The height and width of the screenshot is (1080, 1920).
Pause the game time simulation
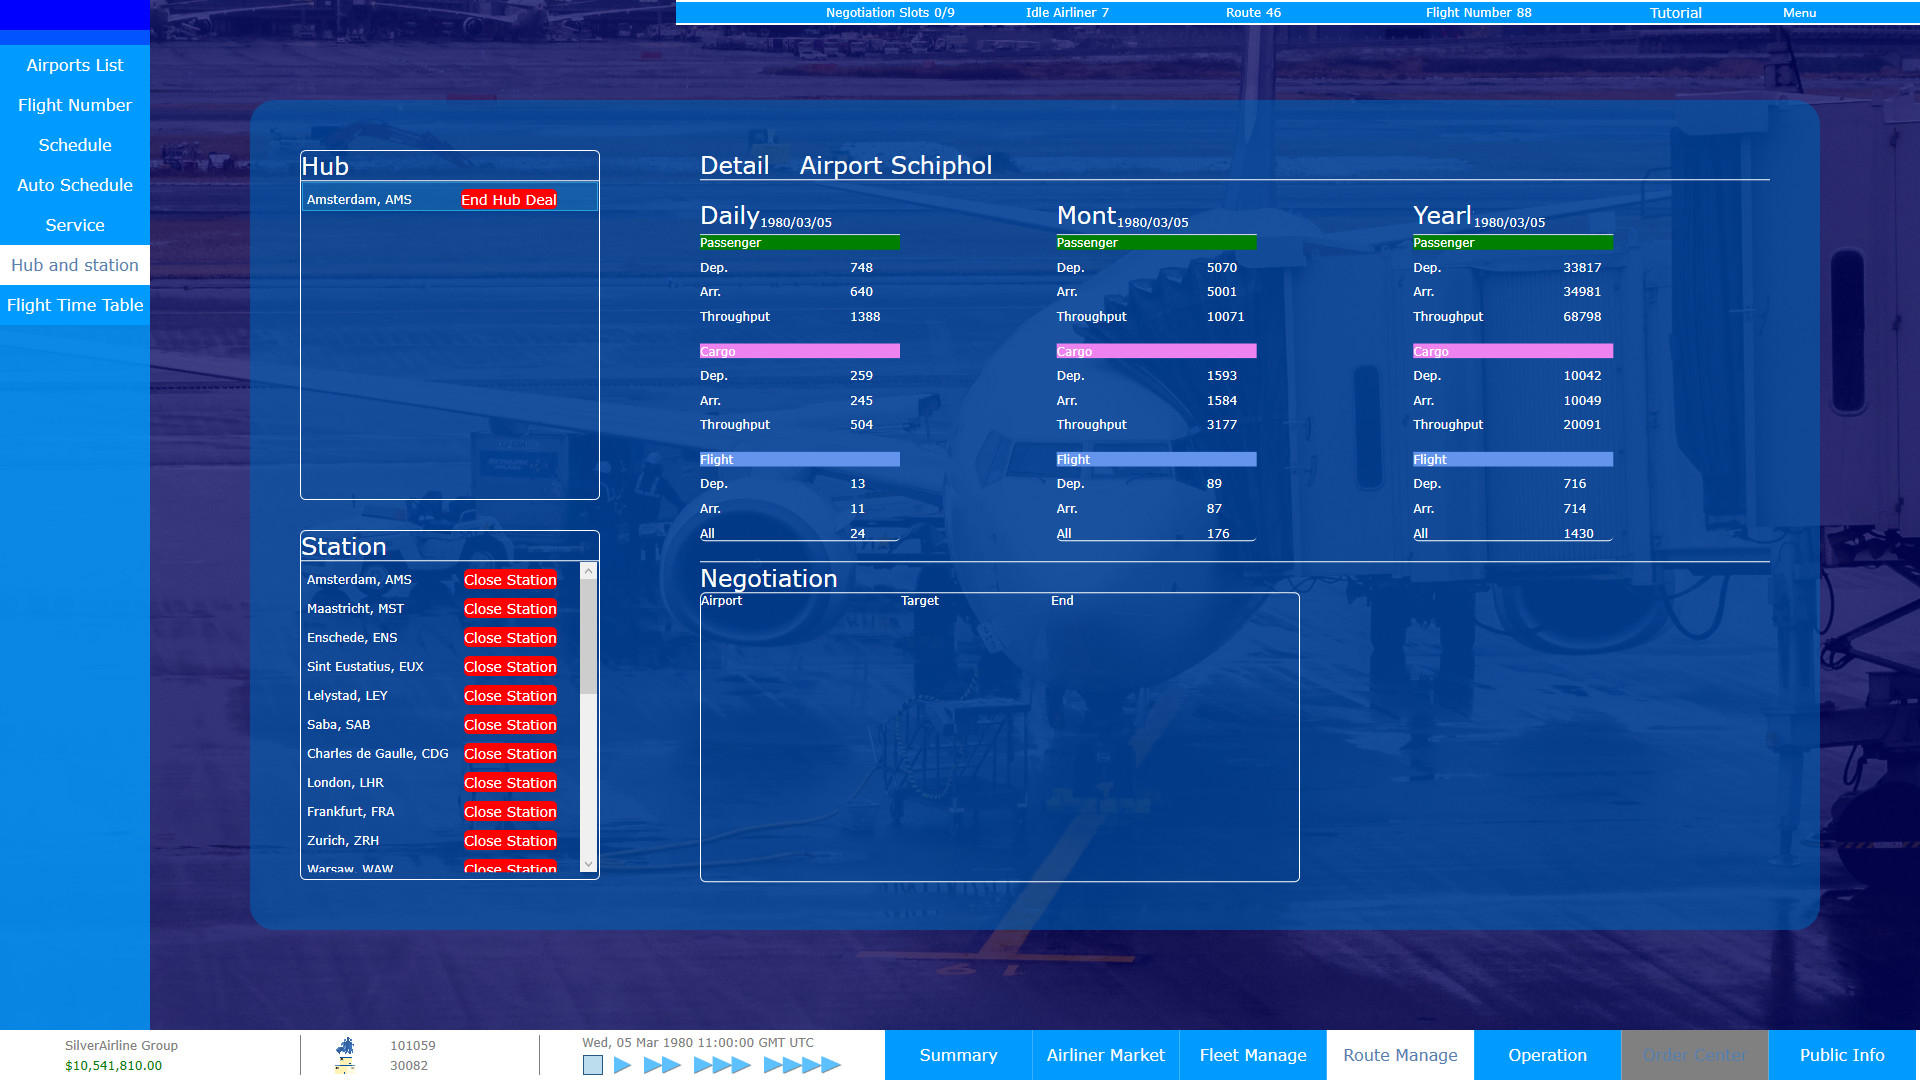point(595,1065)
